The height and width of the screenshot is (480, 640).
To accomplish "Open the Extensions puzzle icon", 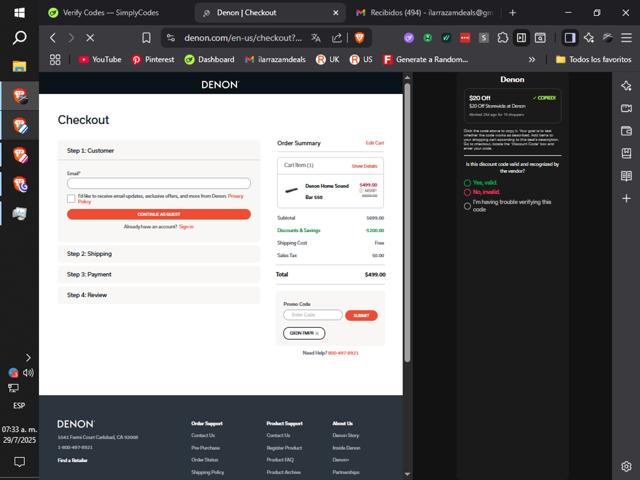I will [502, 38].
